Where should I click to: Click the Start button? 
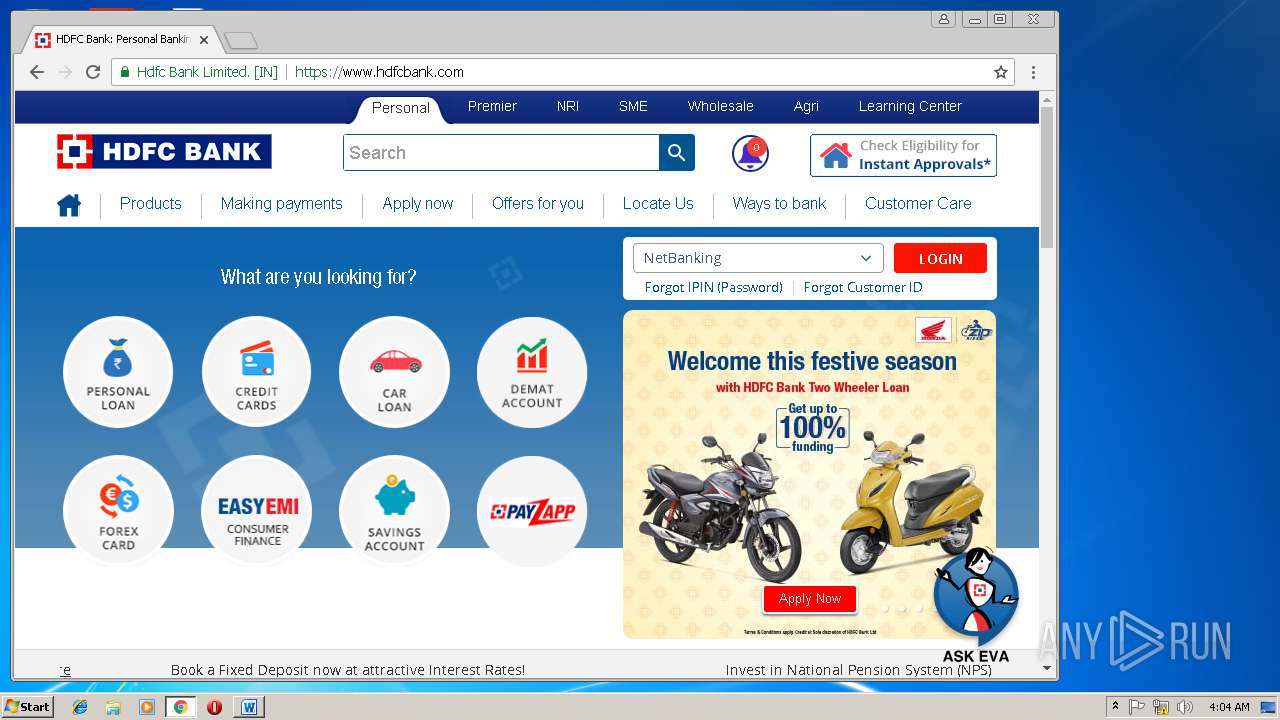click(x=28, y=707)
